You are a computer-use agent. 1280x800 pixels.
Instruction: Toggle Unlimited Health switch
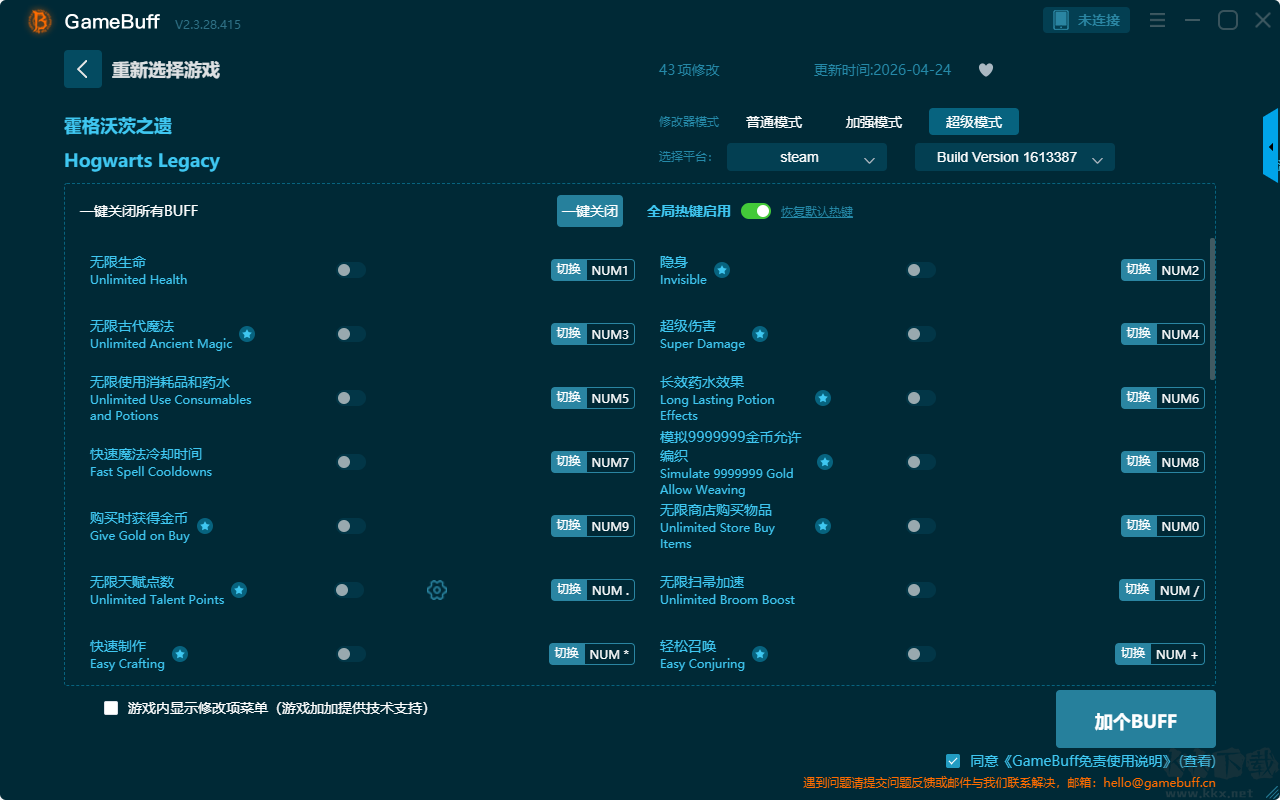pyautogui.click(x=351, y=270)
